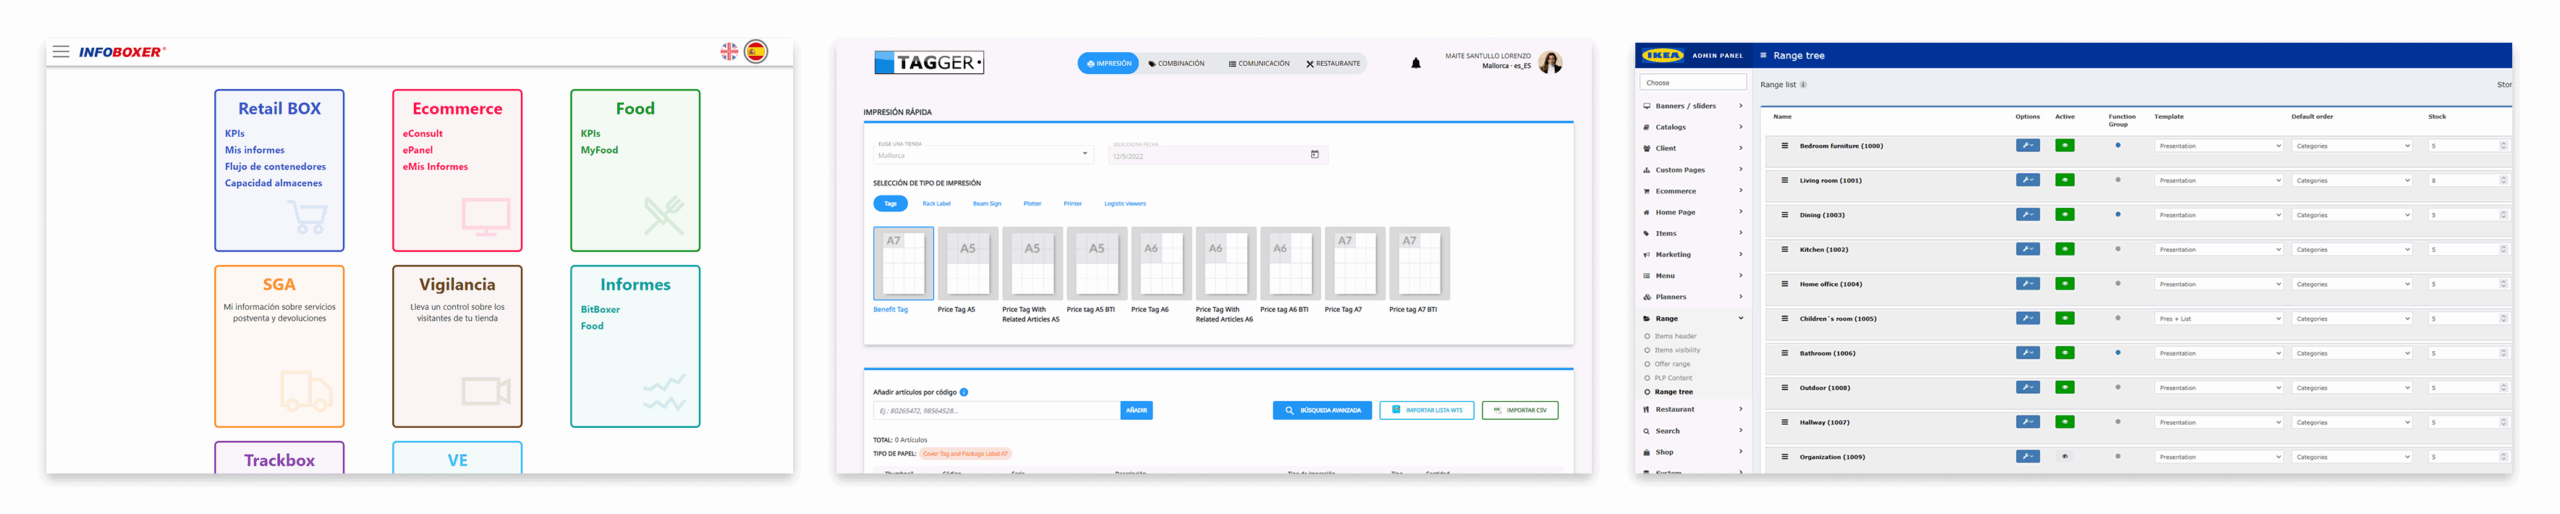Click the fork and knife icon in Food card
Screen dimensions: 2560x514
[664, 215]
